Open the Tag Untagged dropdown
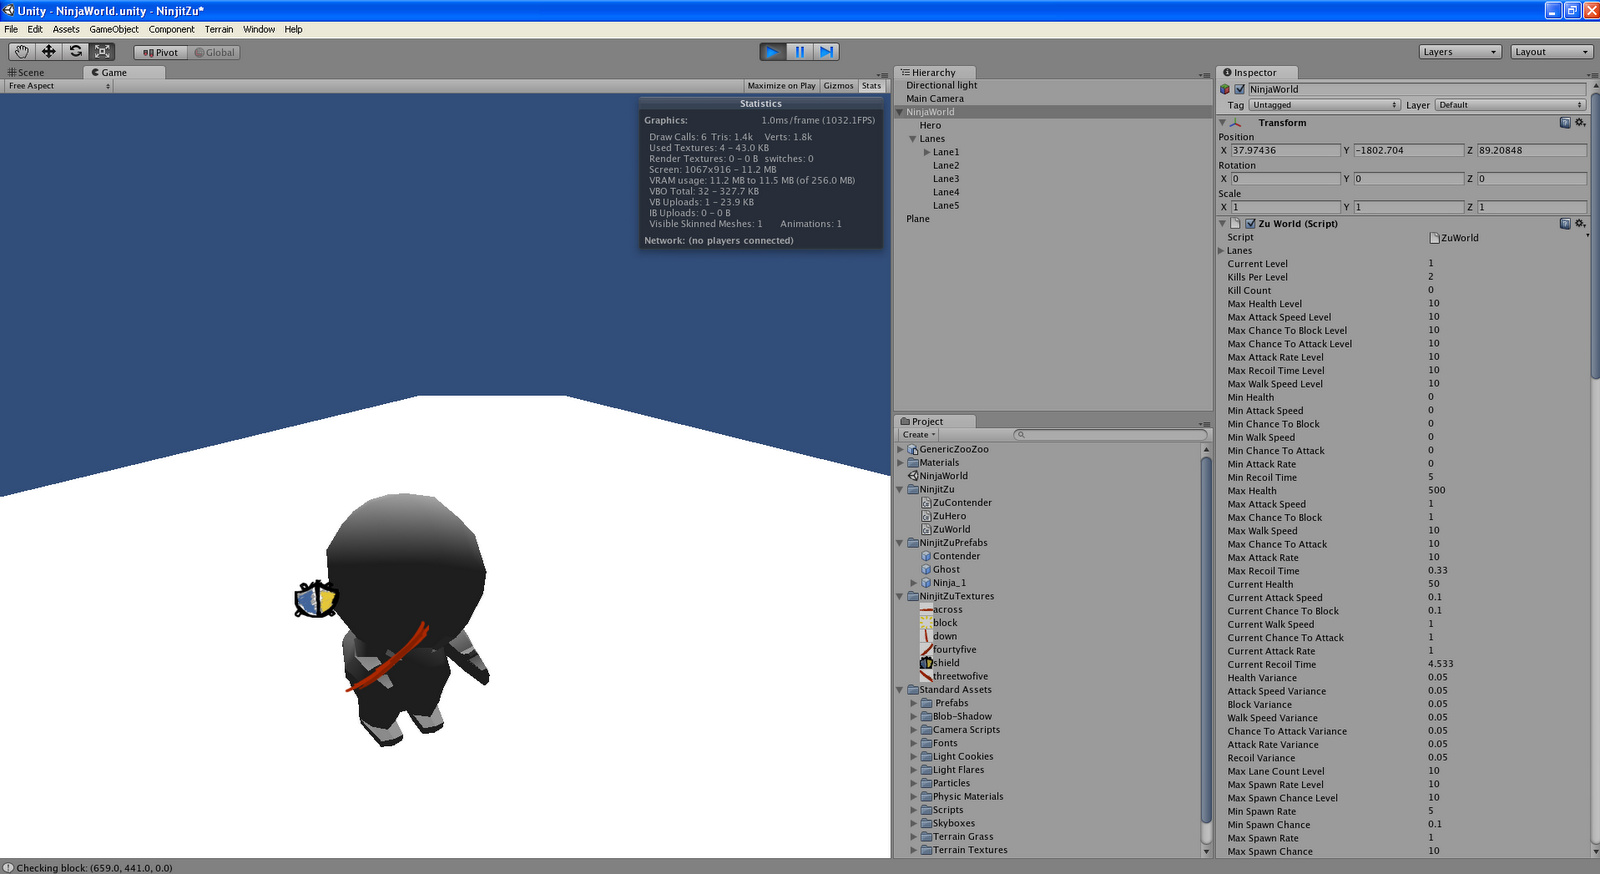This screenshot has height=874, width=1600. [x=1324, y=105]
